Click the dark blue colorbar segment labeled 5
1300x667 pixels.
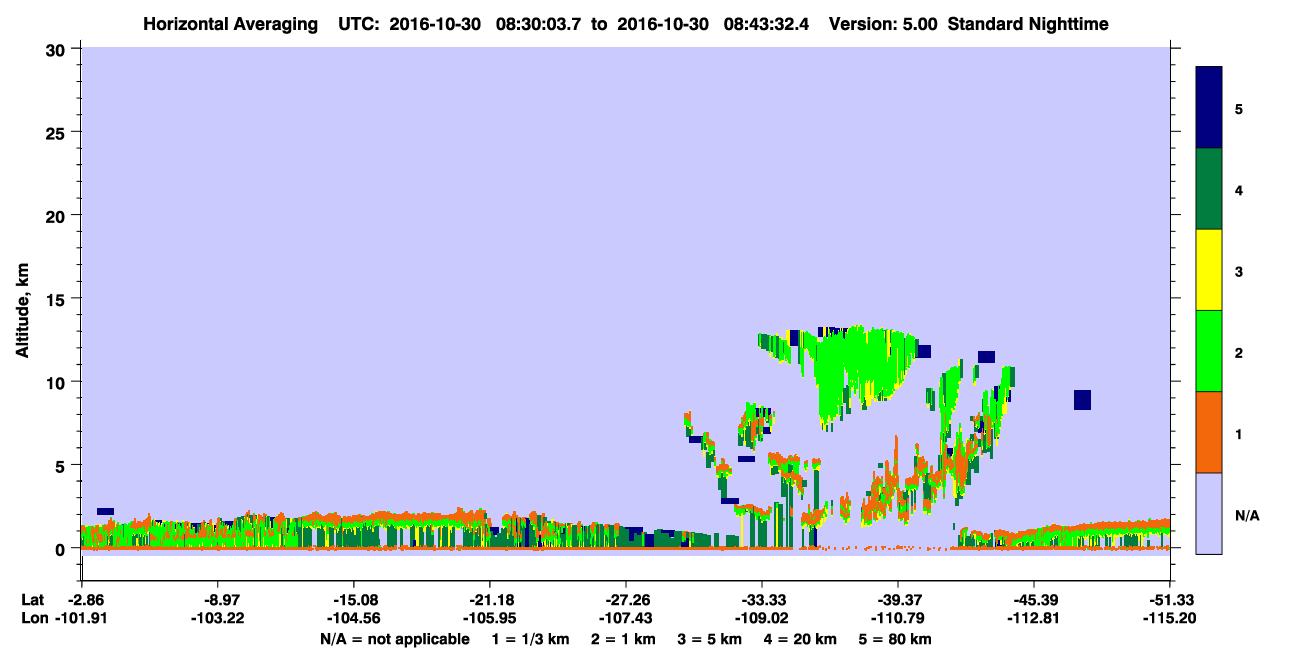tap(1209, 108)
